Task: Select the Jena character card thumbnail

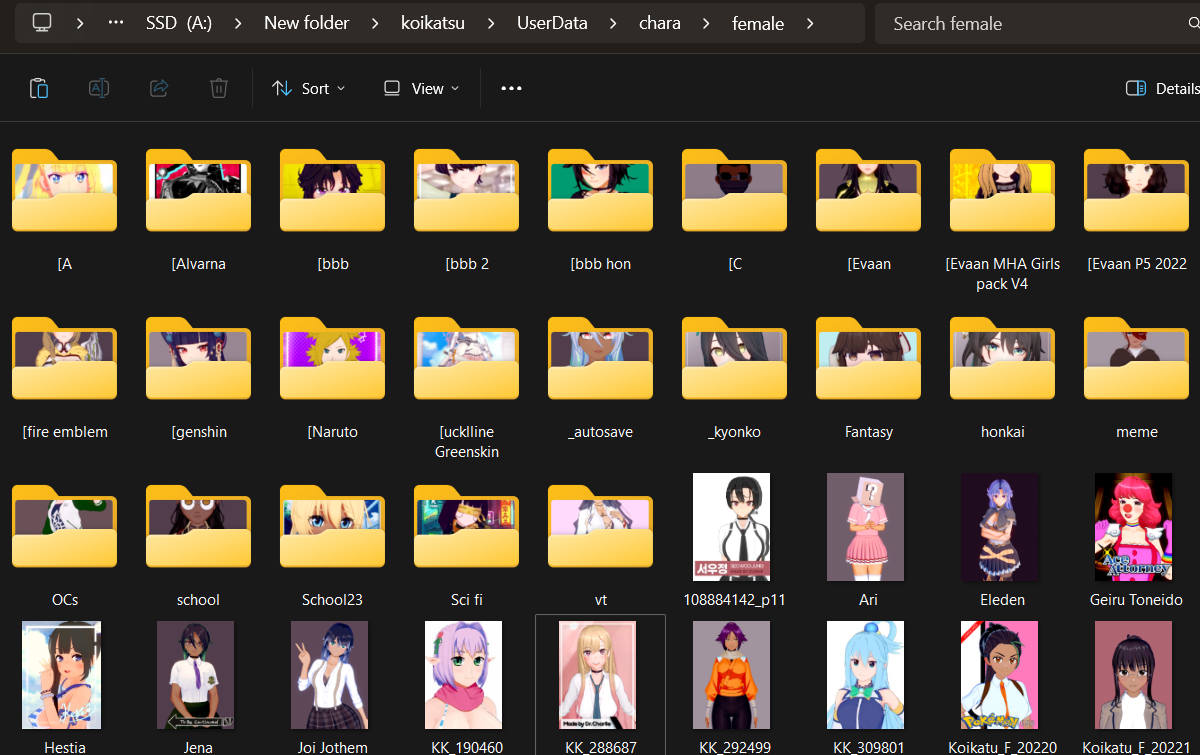Action: 196,675
